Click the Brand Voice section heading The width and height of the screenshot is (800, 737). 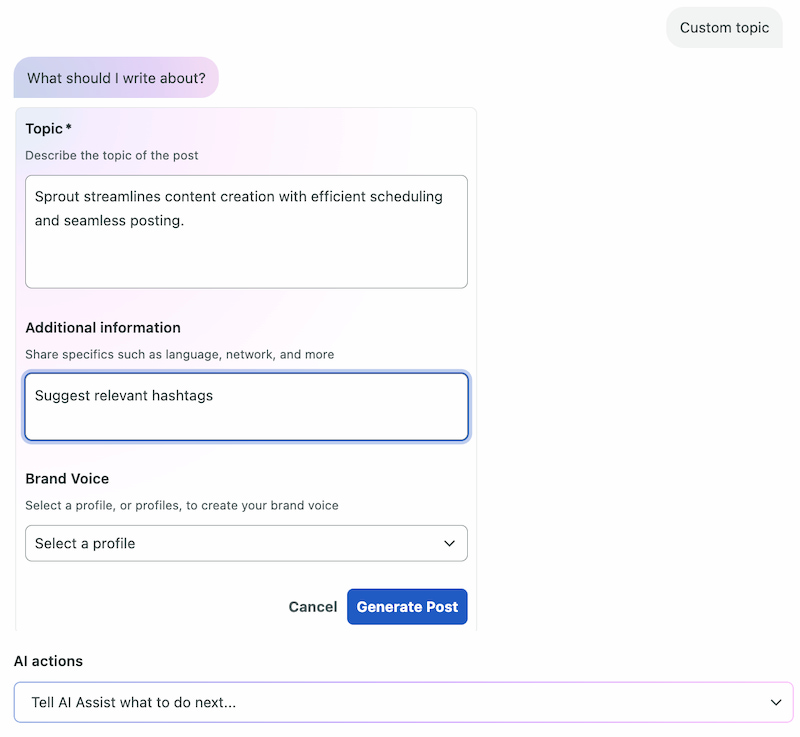coord(67,478)
